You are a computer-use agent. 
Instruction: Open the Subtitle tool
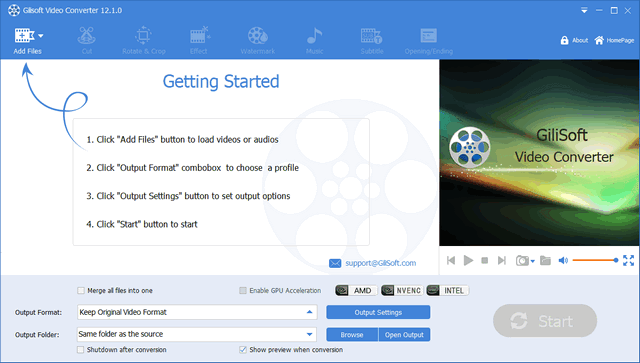coord(372,41)
